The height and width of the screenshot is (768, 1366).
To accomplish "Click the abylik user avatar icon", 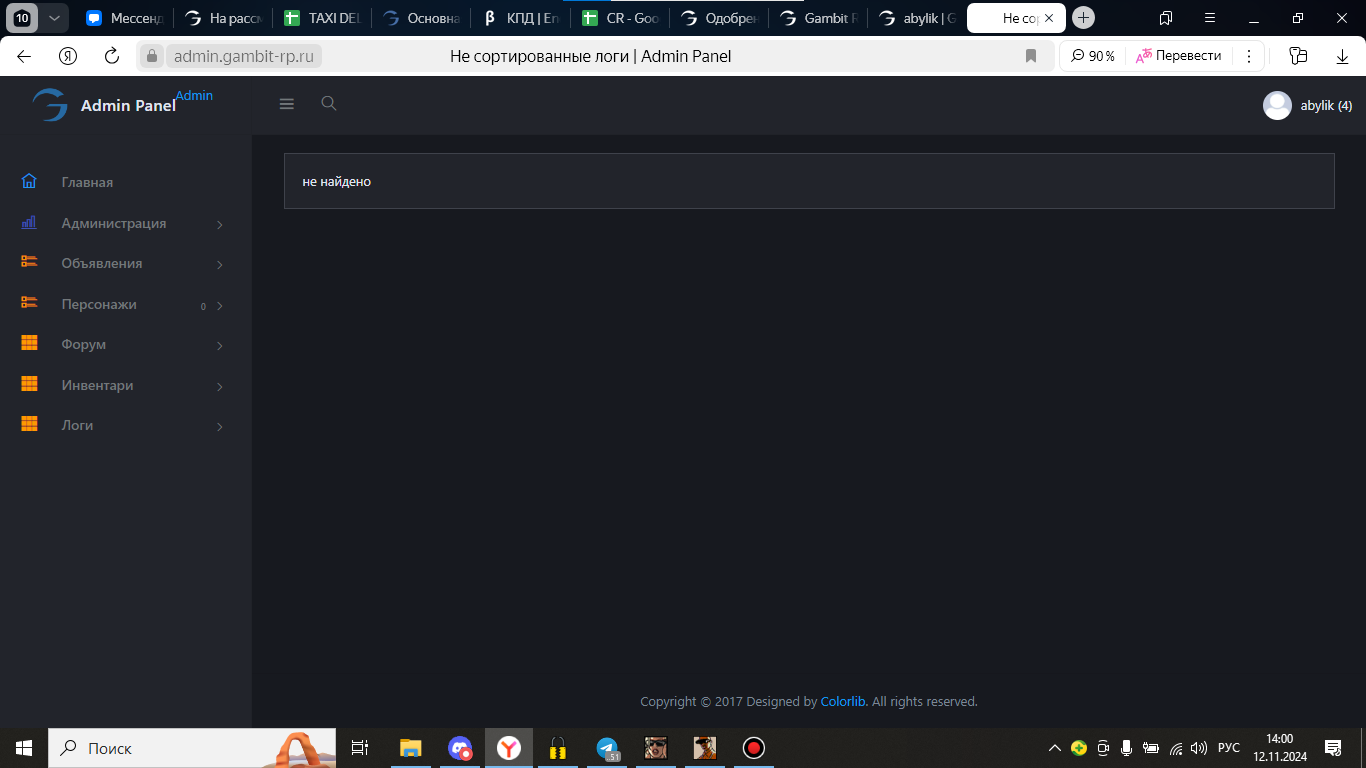I will pyautogui.click(x=1277, y=106).
